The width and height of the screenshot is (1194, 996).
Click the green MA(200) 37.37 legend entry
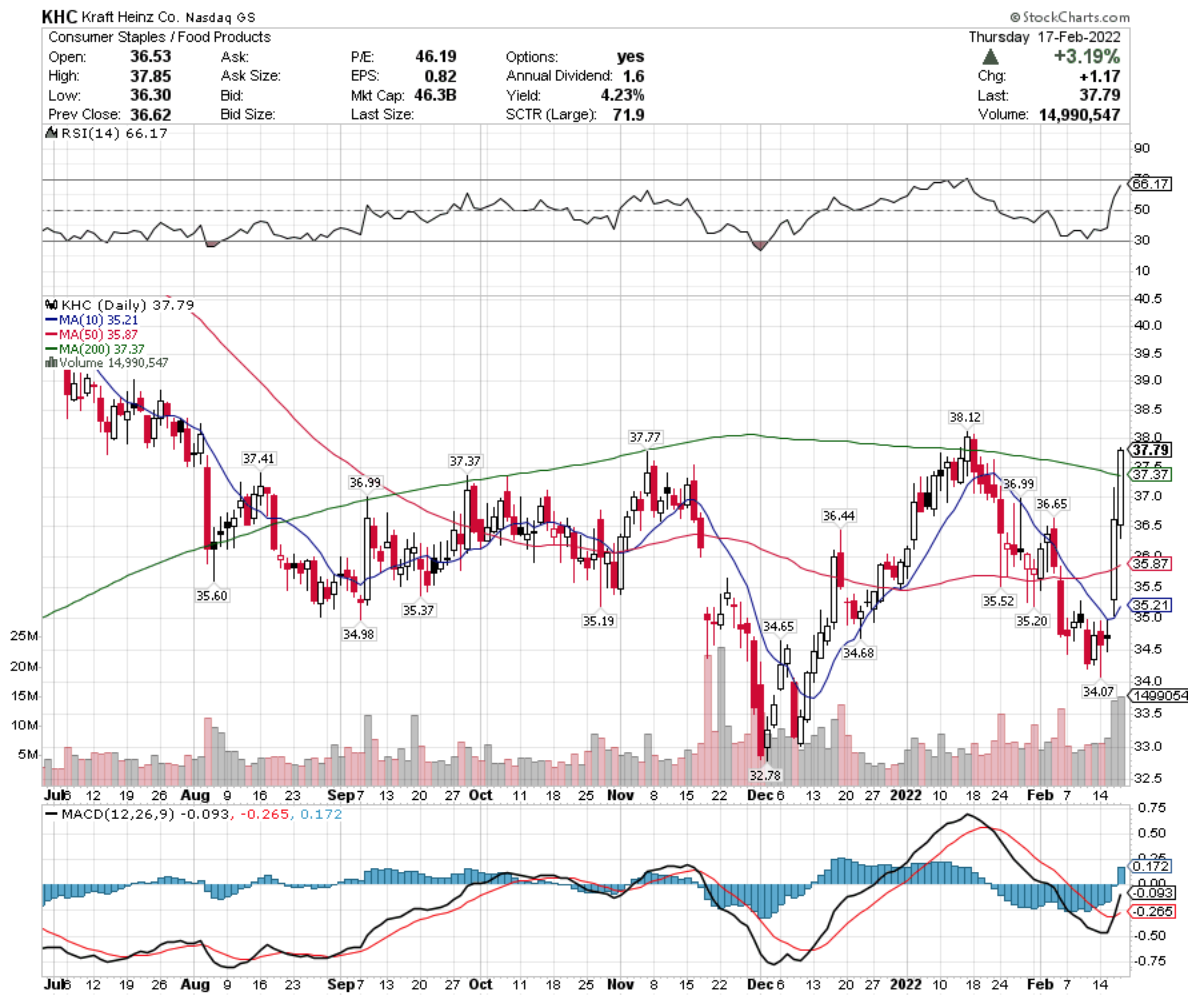(x=94, y=349)
